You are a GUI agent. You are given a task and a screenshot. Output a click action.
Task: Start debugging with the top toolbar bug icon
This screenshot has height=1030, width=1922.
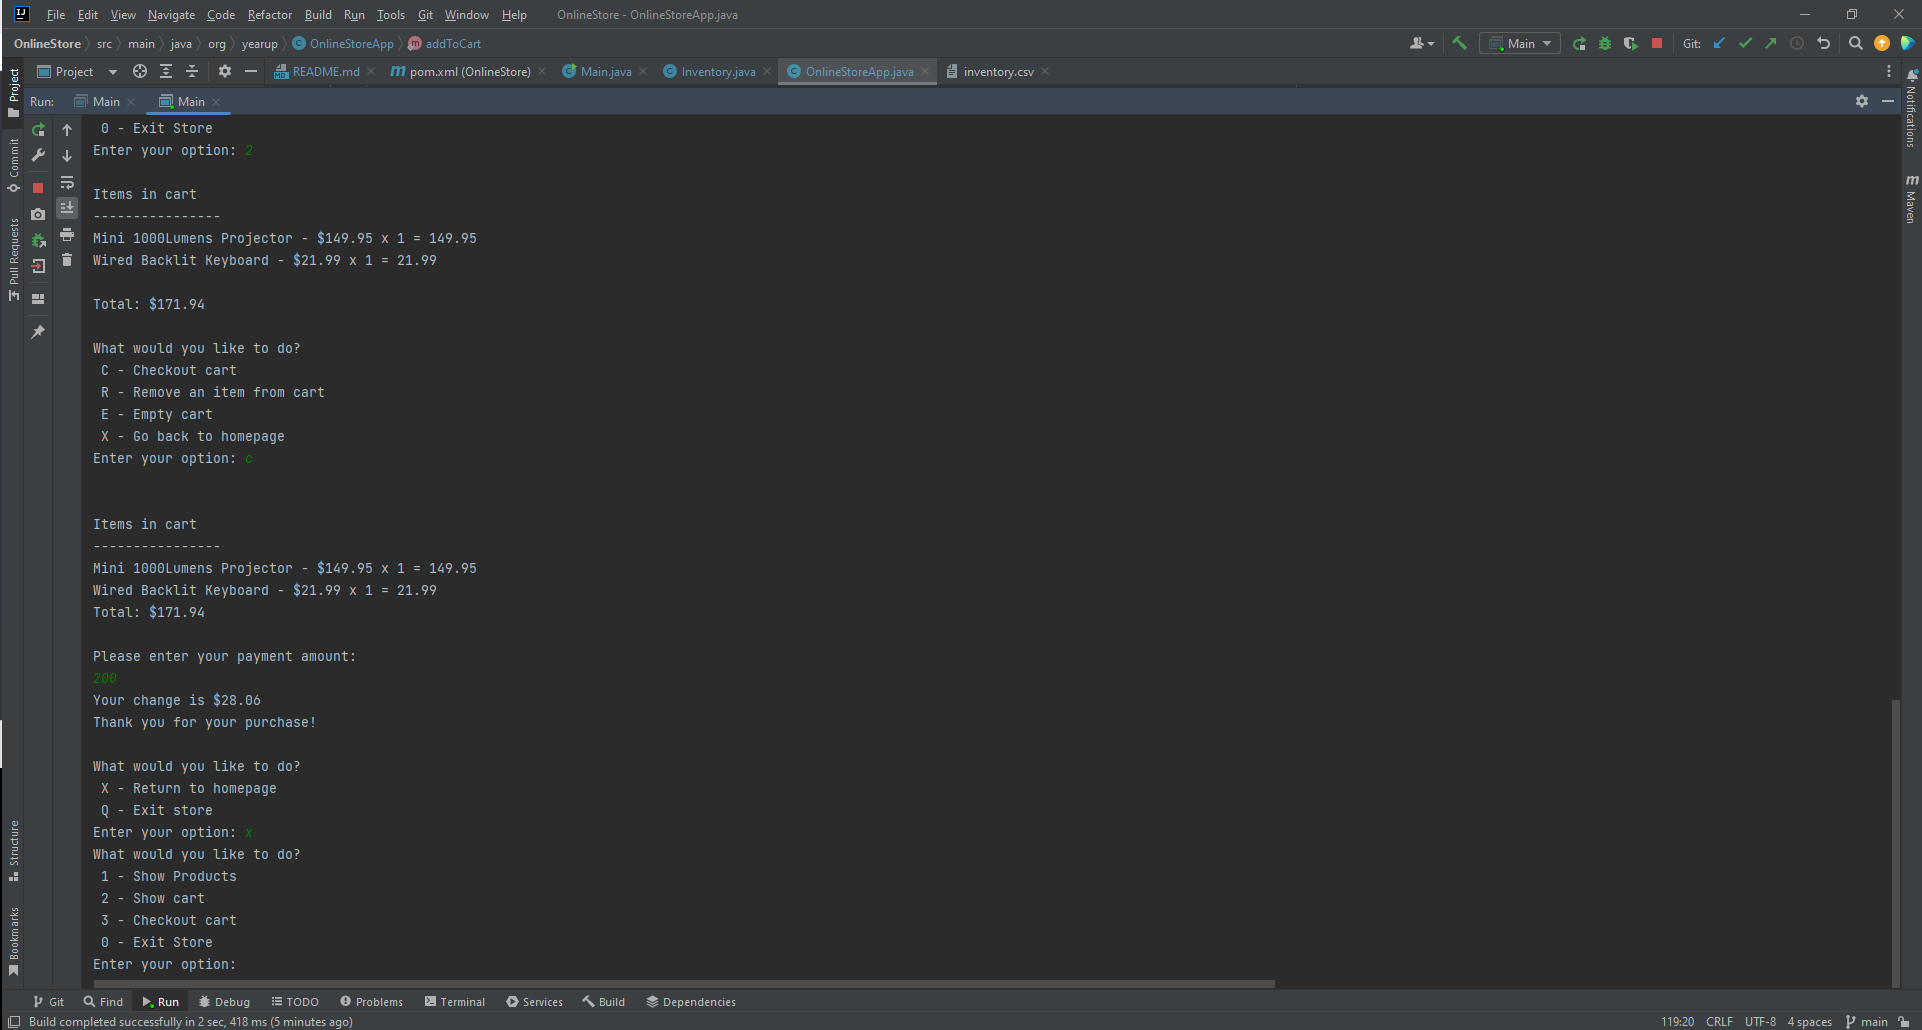pos(1605,43)
